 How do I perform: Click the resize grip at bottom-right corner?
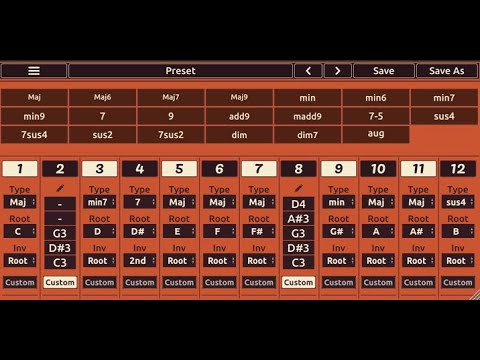475,295
